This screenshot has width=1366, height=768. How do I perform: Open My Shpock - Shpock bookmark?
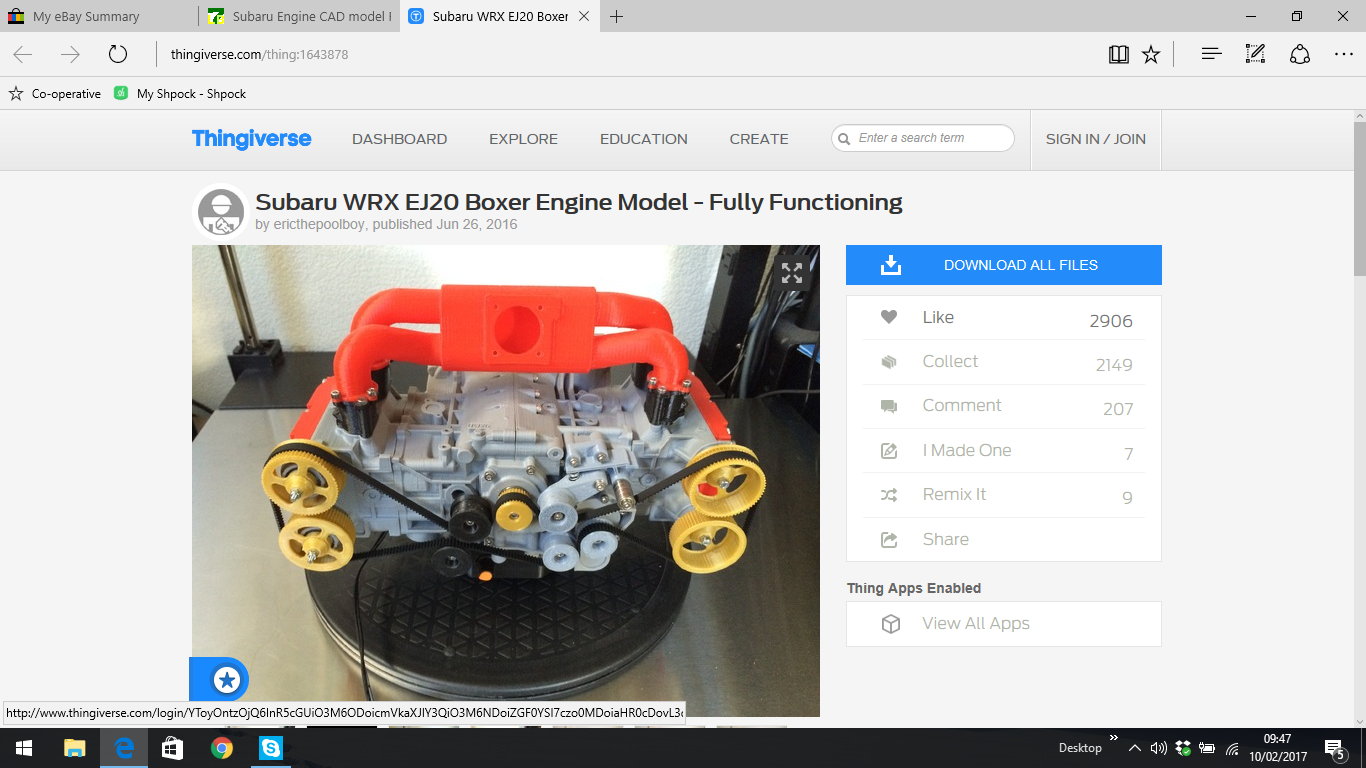(x=180, y=93)
